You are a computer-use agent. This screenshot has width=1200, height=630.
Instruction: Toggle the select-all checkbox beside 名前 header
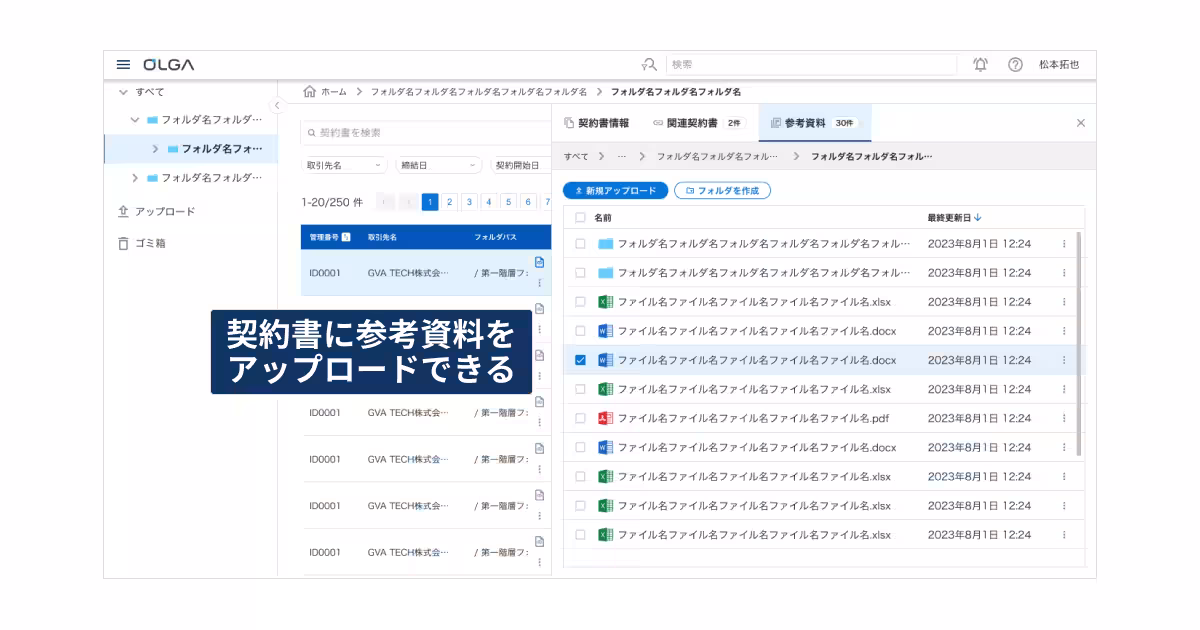pyautogui.click(x=580, y=217)
